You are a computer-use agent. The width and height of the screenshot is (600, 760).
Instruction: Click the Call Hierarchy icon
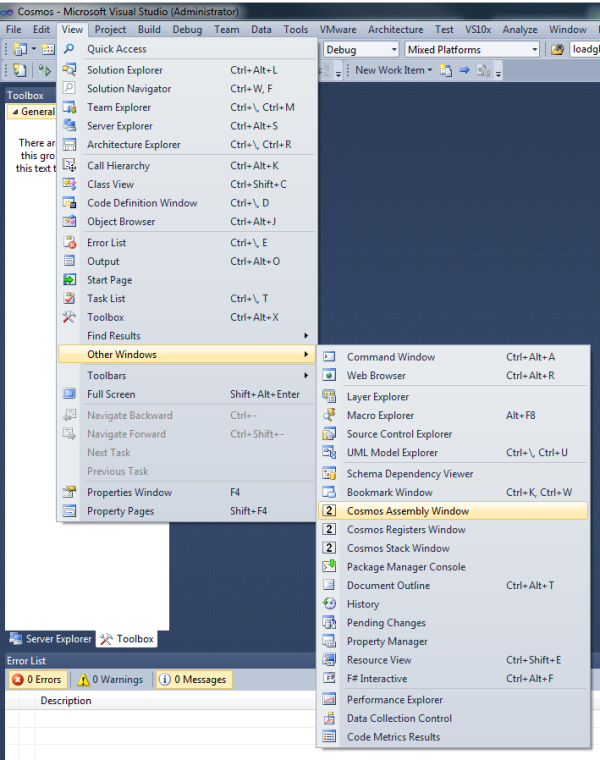pyautogui.click(x=69, y=166)
